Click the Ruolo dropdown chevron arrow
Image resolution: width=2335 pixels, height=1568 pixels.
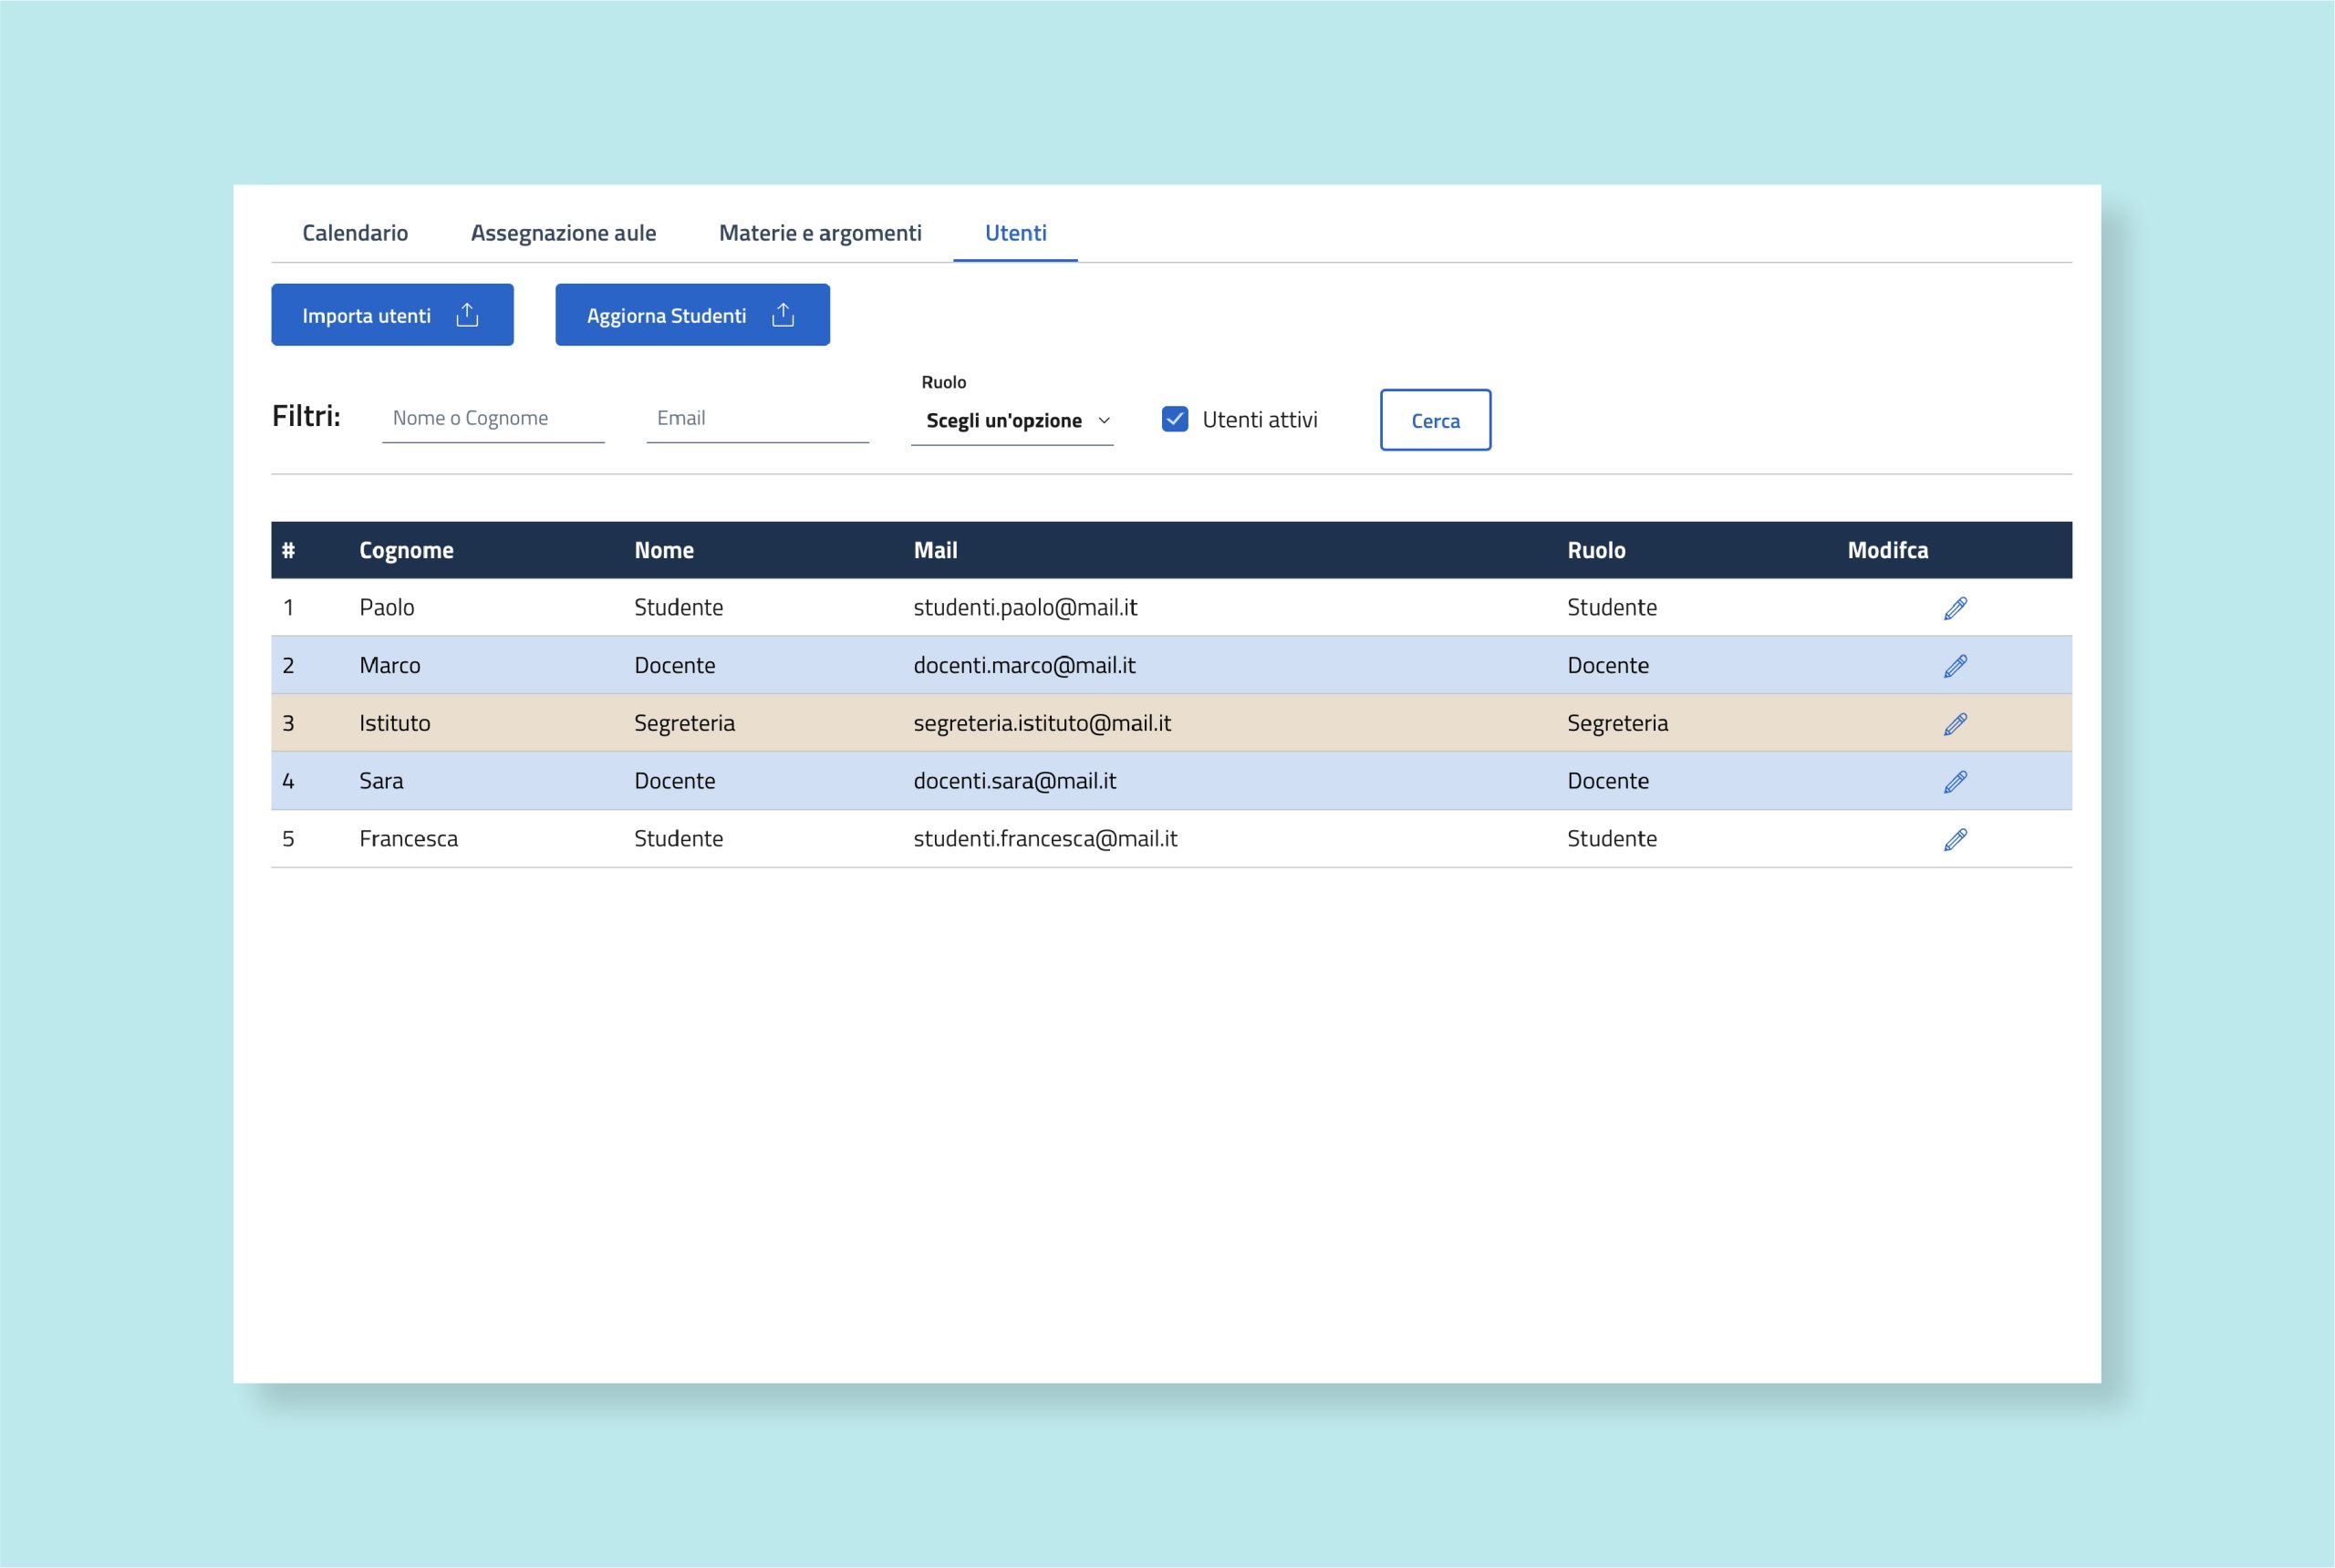click(x=1104, y=420)
